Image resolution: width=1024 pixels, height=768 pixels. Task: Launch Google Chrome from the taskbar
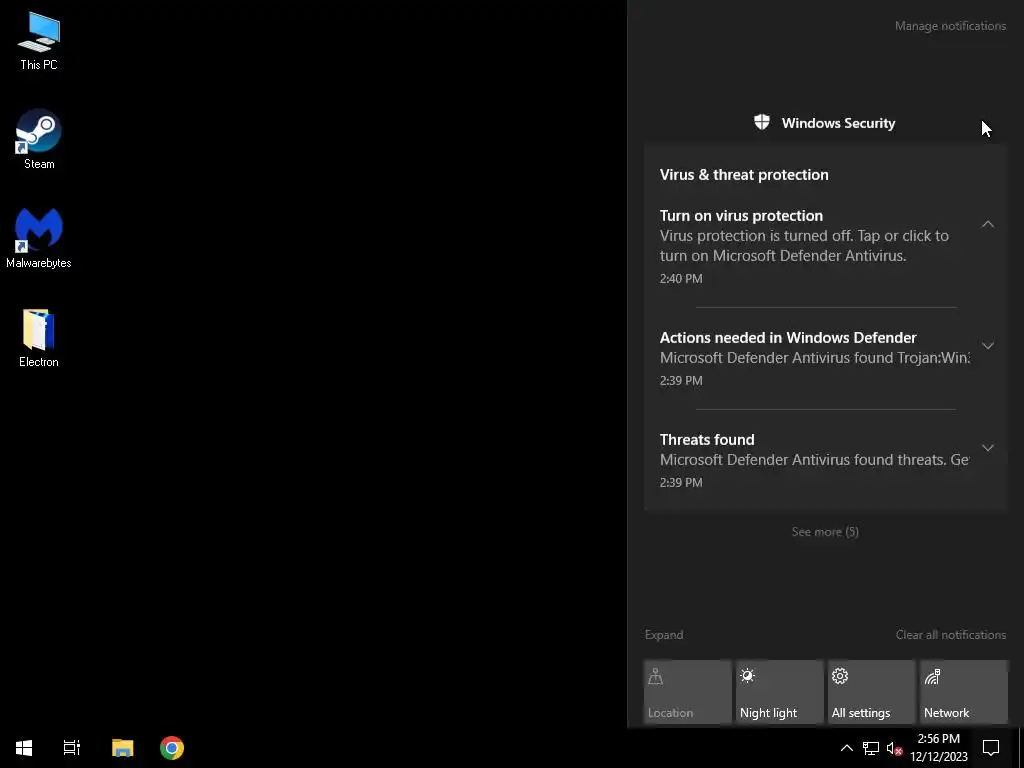(172, 747)
